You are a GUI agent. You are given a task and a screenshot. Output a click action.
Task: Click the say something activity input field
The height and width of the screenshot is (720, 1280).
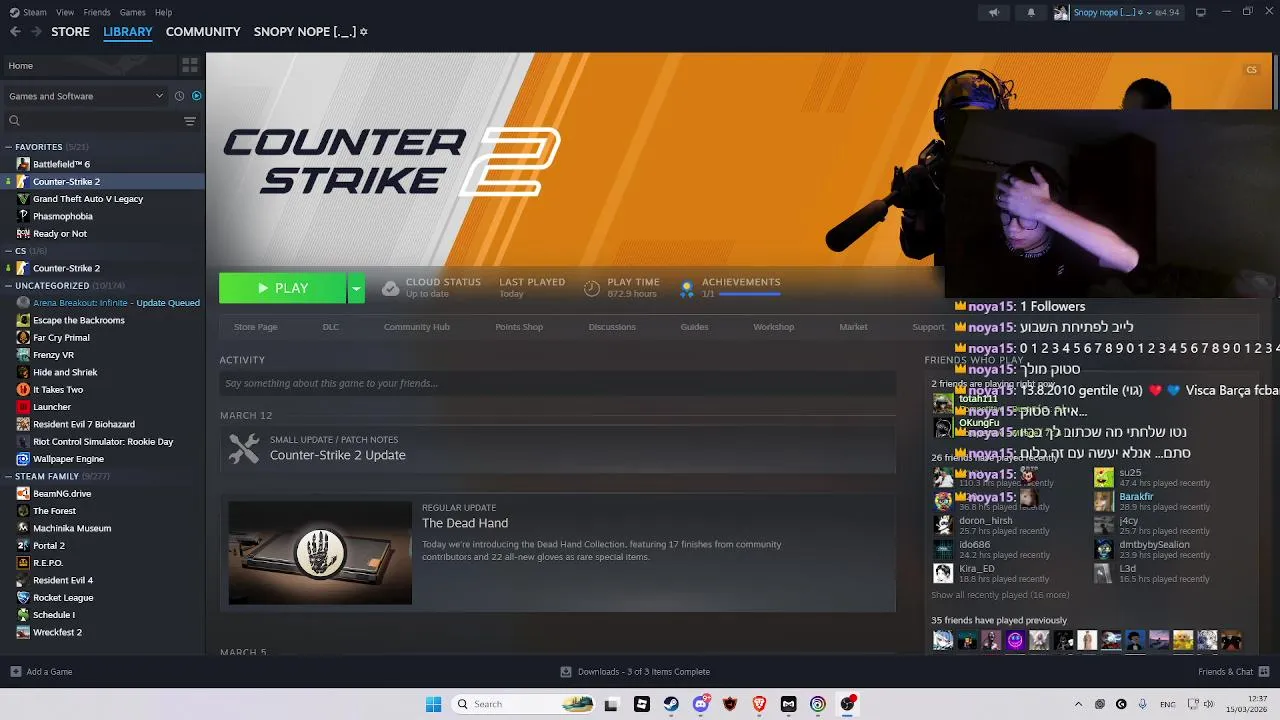click(558, 383)
